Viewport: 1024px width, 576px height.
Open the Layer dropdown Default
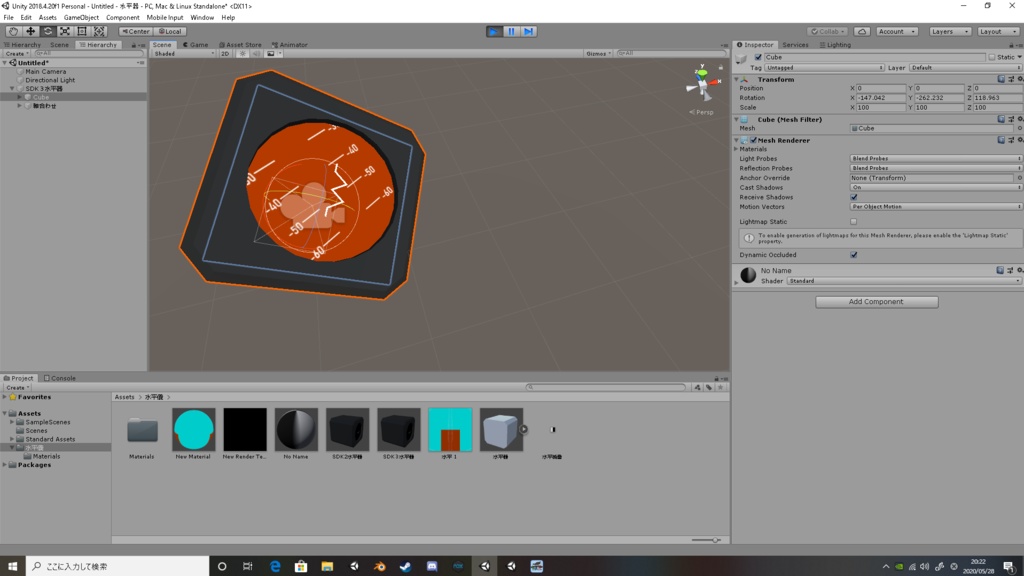coord(965,68)
